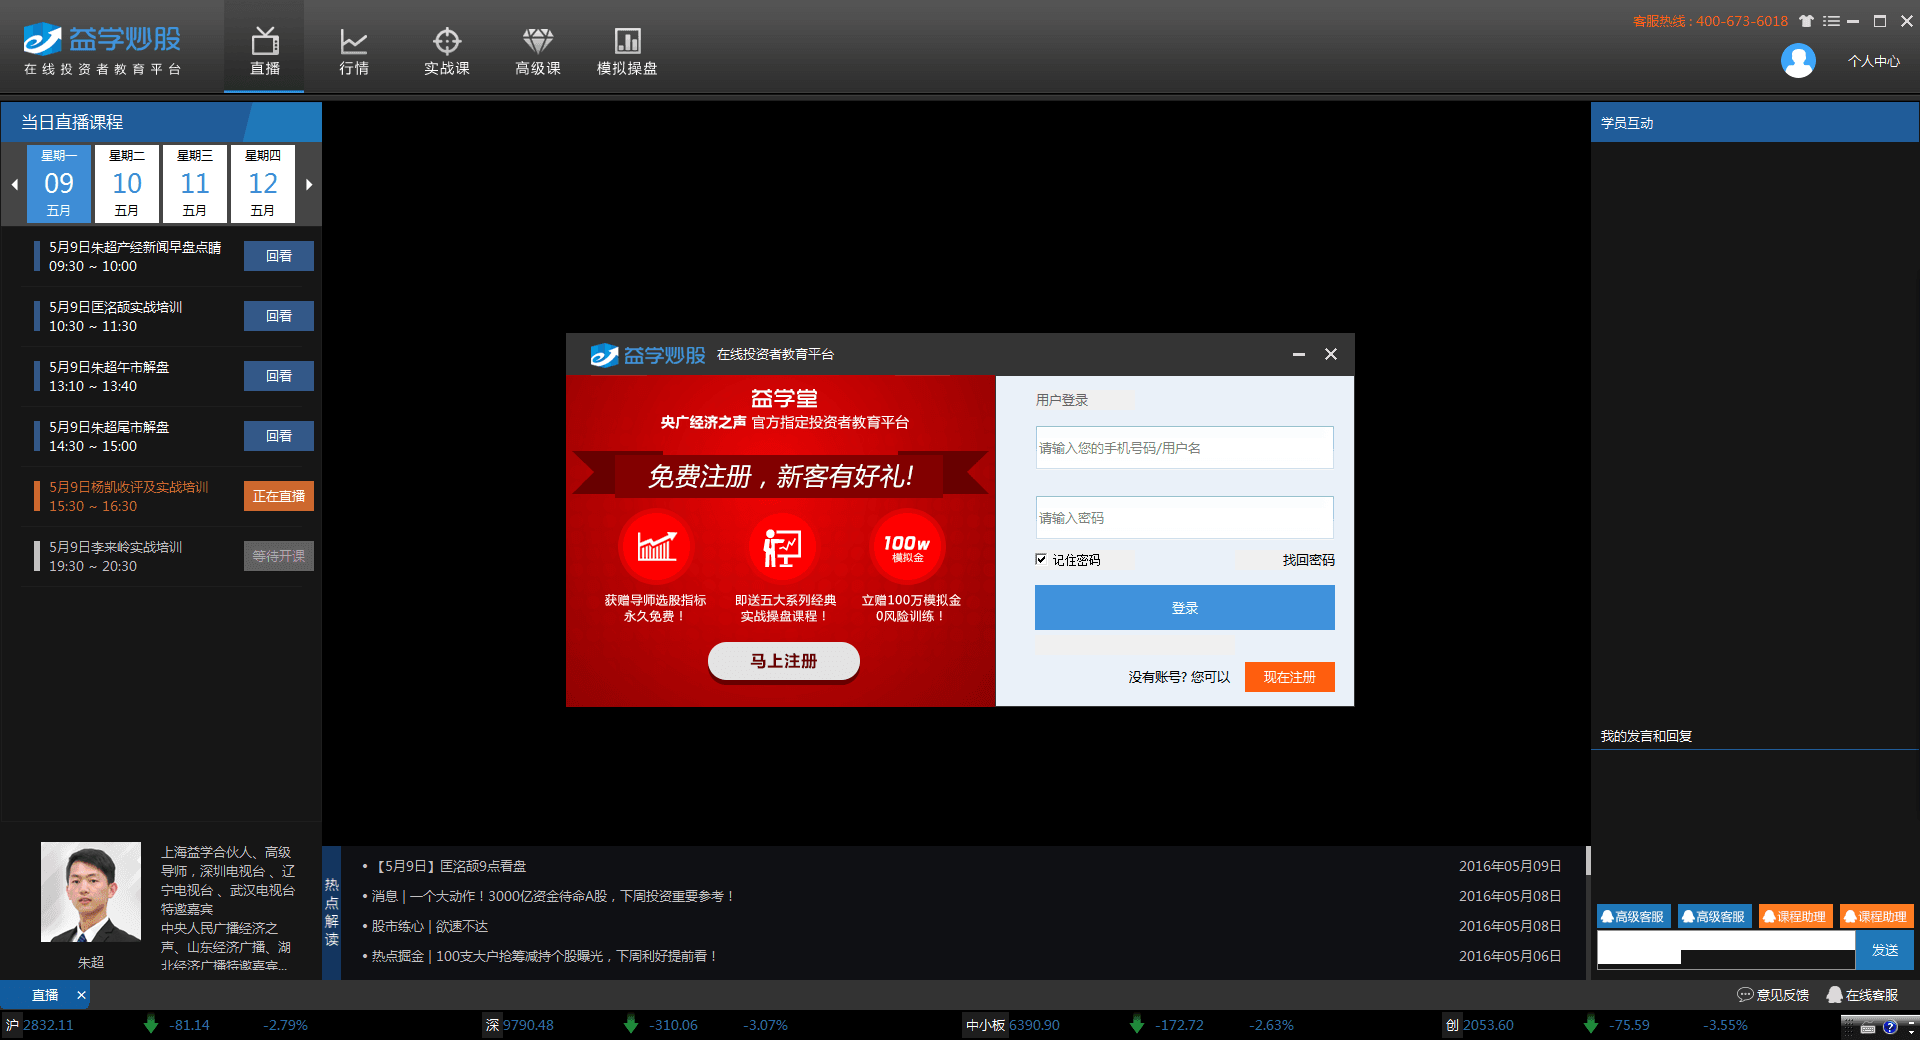Open the list menu icon in the title bar
The height and width of the screenshot is (1040, 1920).
(1831, 21)
